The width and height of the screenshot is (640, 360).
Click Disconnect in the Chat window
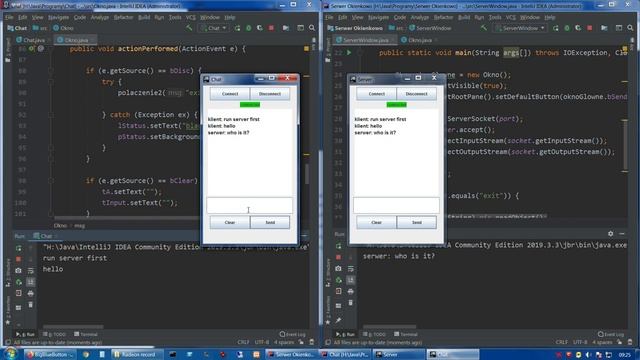point(270,94)
